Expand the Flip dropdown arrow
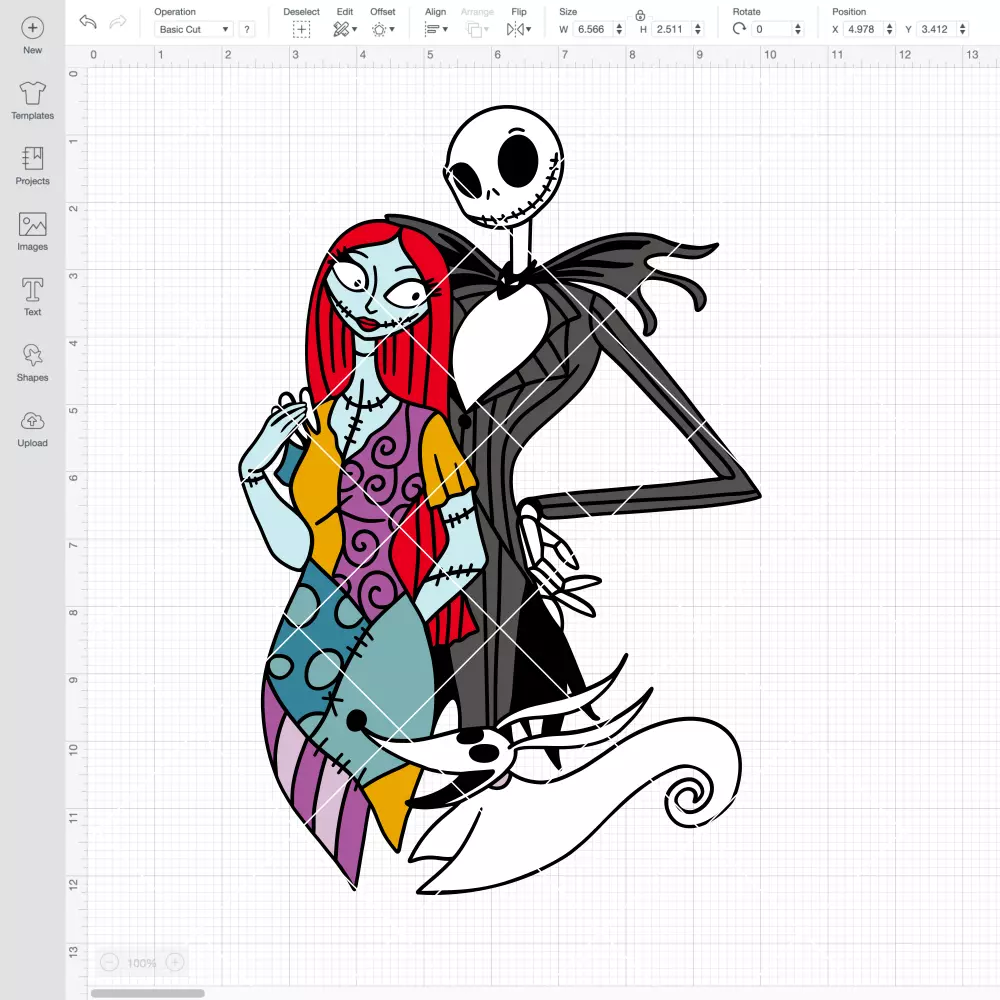1000x1000 pixels. (x=528, y=29)
